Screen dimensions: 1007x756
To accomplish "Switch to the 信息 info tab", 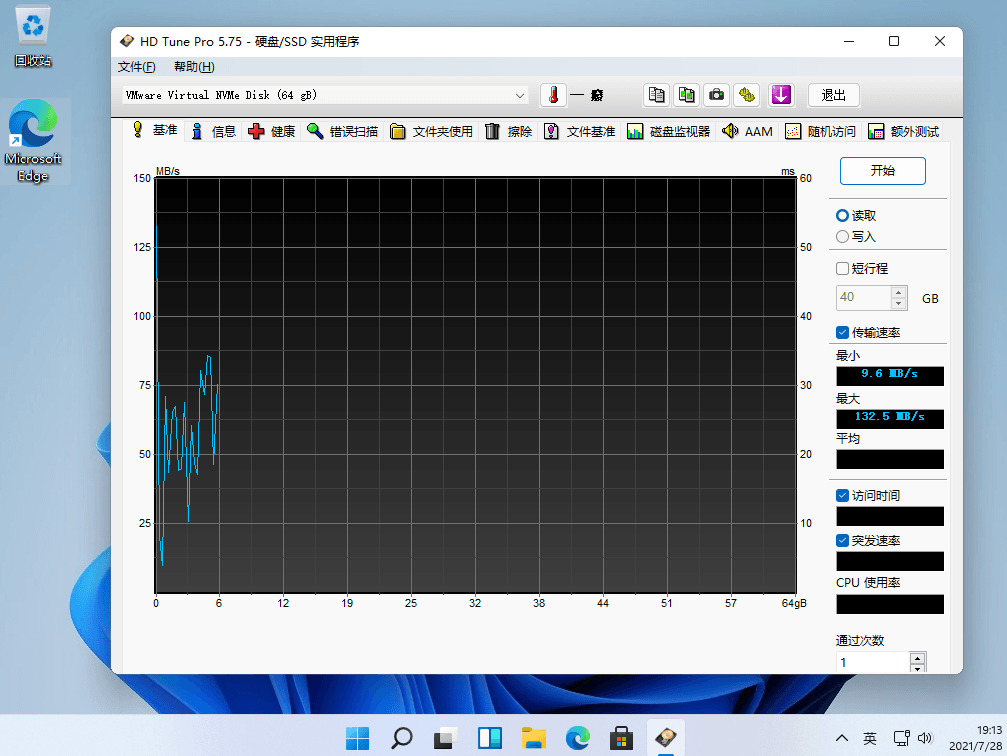I will click(x=214, y=132).
